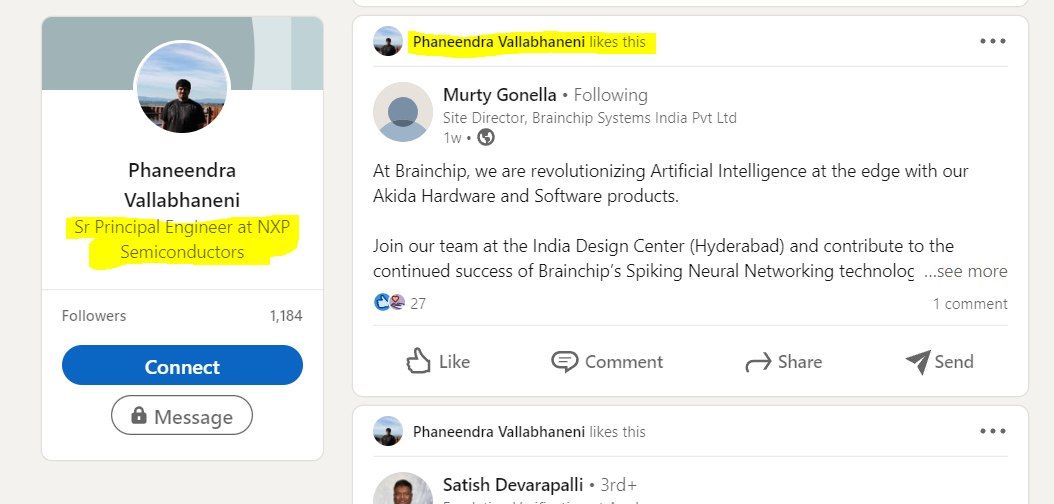Click the lock icon on Message button
This screenshot has width=1054, height=504.
[x=139, y=416]
